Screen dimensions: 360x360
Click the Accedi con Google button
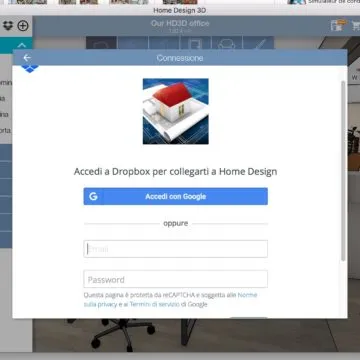click(176, 196)
